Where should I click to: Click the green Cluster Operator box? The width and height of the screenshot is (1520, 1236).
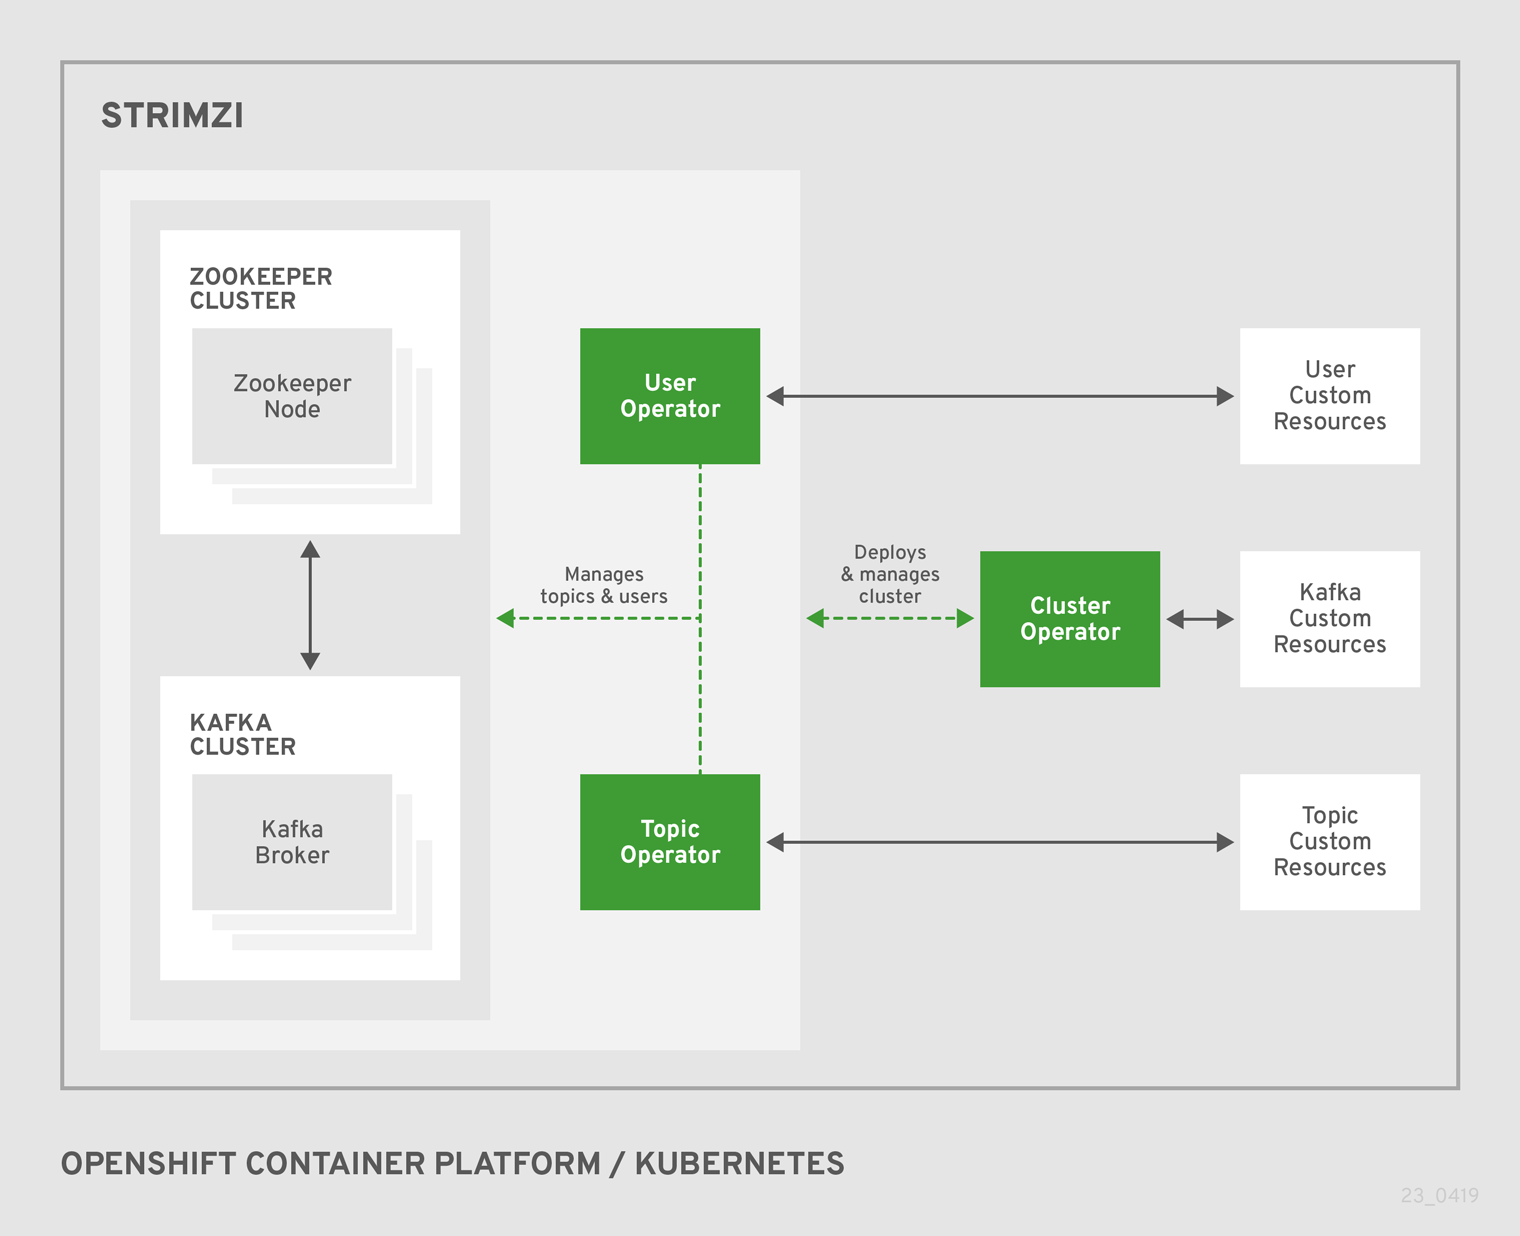click(x=1070, y=619)
